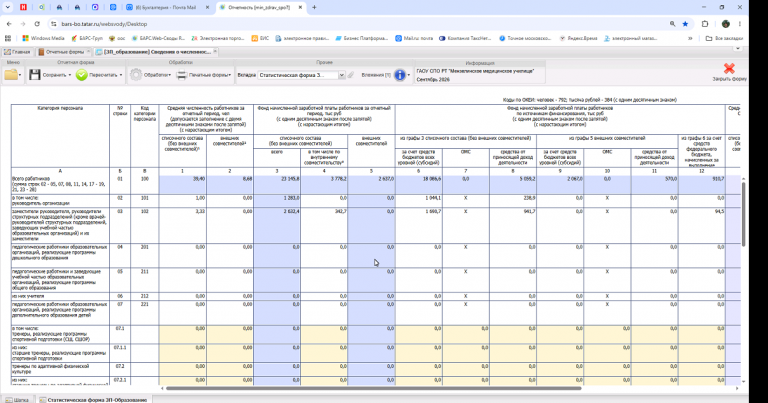
Task: Open the yellow folder Меню icon
Action: point(10,75)
